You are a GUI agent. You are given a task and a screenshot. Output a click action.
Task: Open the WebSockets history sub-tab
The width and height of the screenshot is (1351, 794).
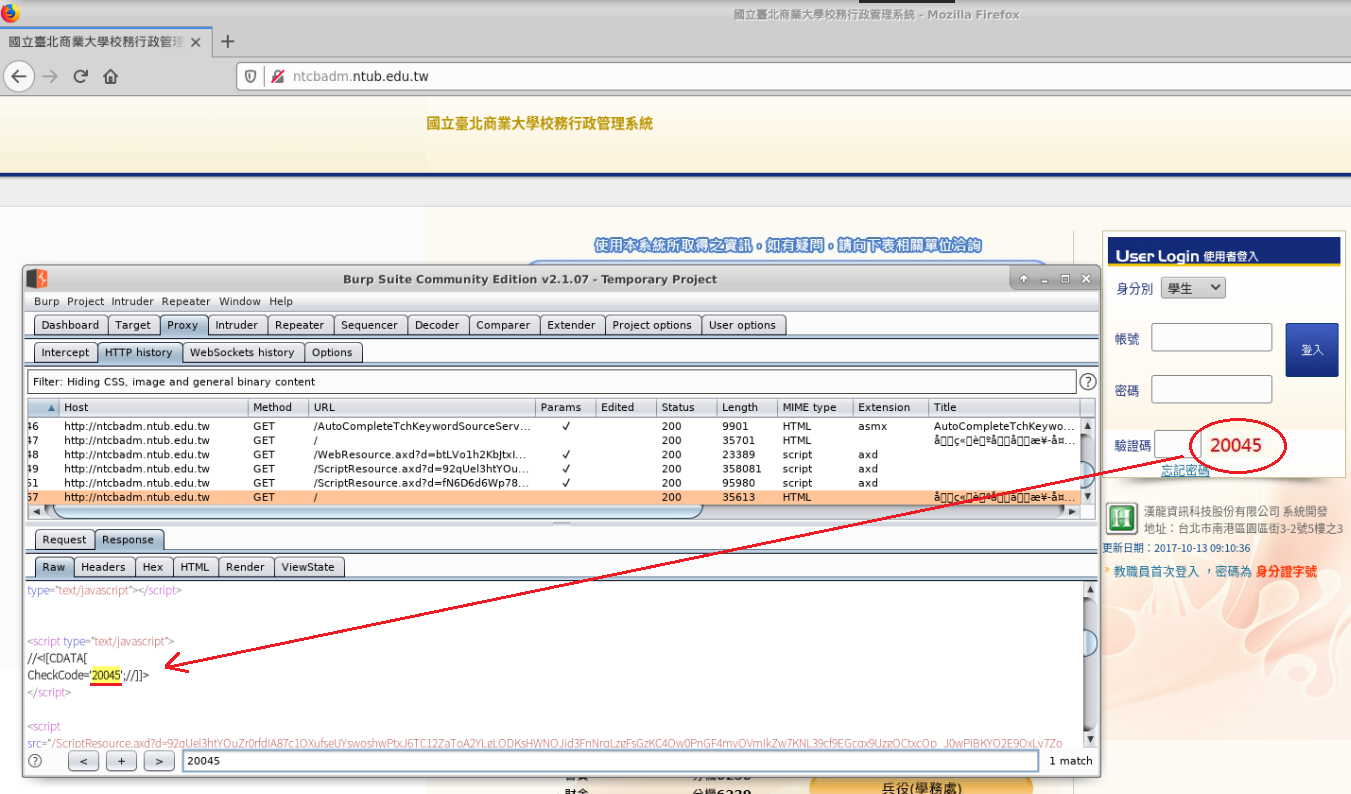pyautogui.click(x=242, y=352)
